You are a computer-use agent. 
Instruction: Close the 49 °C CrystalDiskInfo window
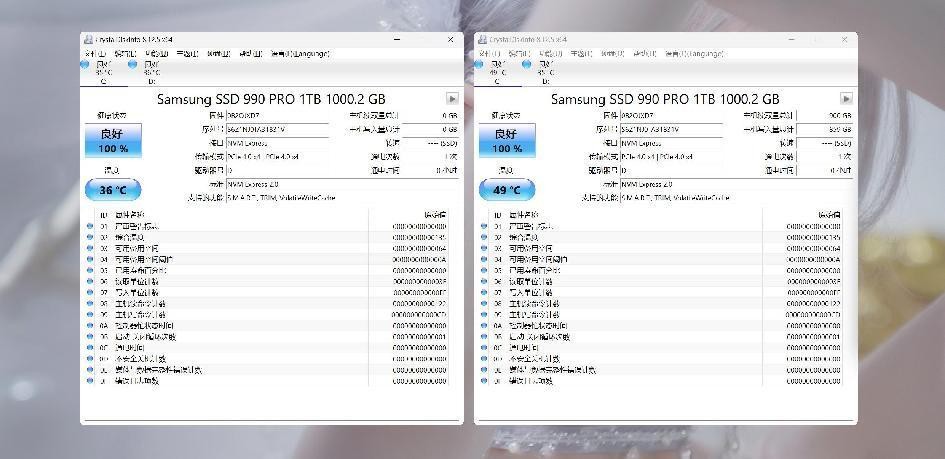(844, 40)
